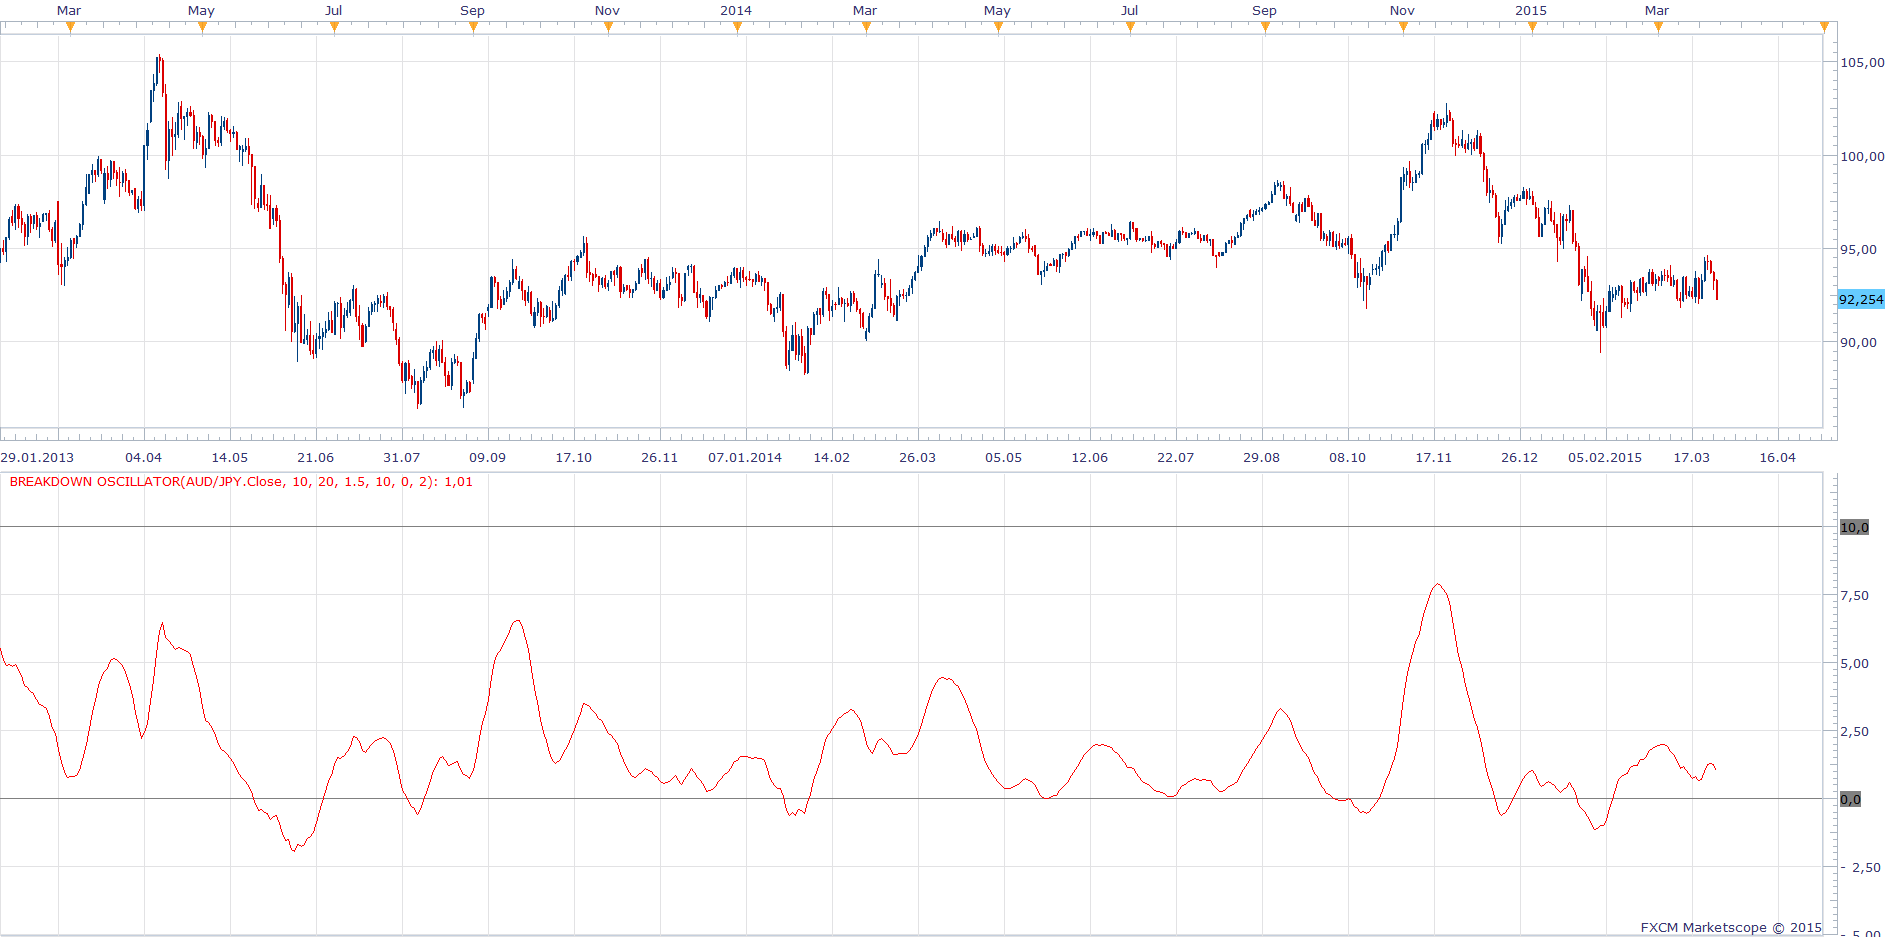
Task: Select the 16.04 date label
Action: pos(1777,457)
